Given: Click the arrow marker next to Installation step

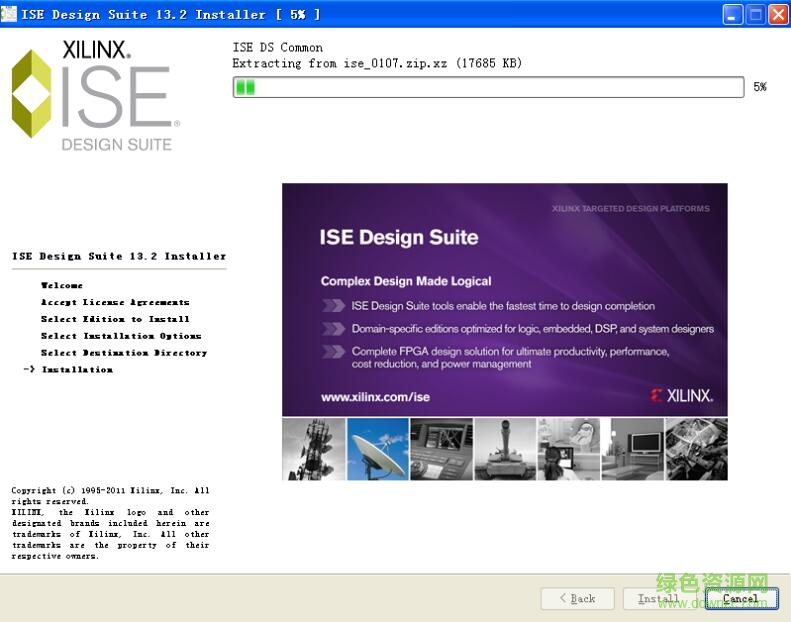Looking at the screenshot, I should (x=29, y=370).
